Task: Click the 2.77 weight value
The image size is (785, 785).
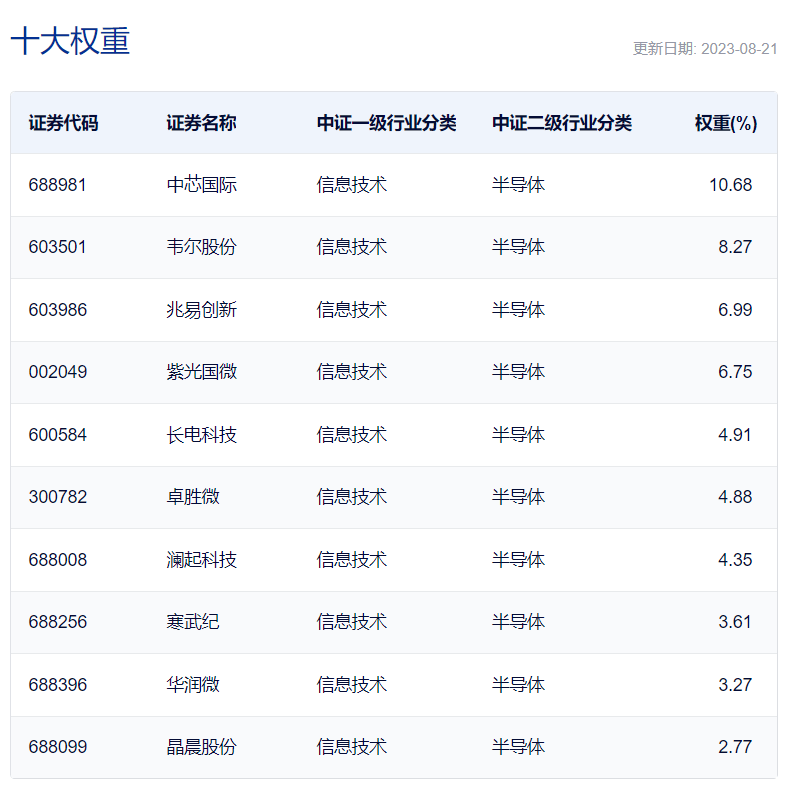Action: pyautogui.click(x=734, y=747)
